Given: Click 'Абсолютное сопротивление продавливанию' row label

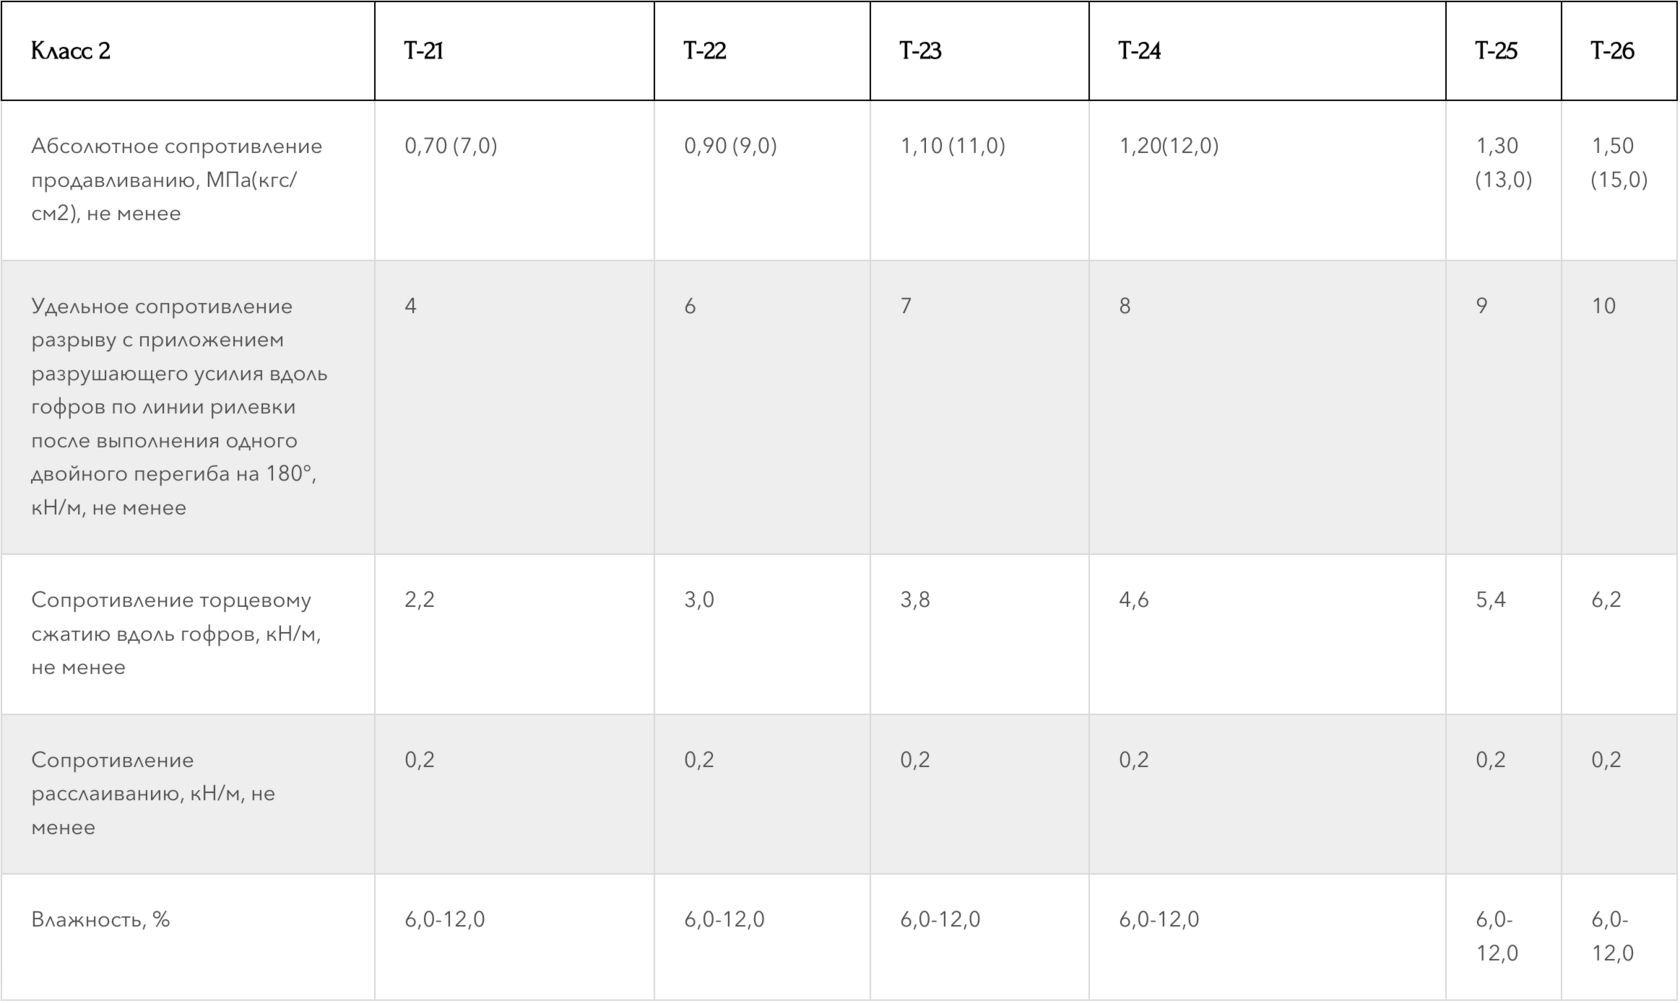Looking at the screenshot, I should [x=177, y=179].
